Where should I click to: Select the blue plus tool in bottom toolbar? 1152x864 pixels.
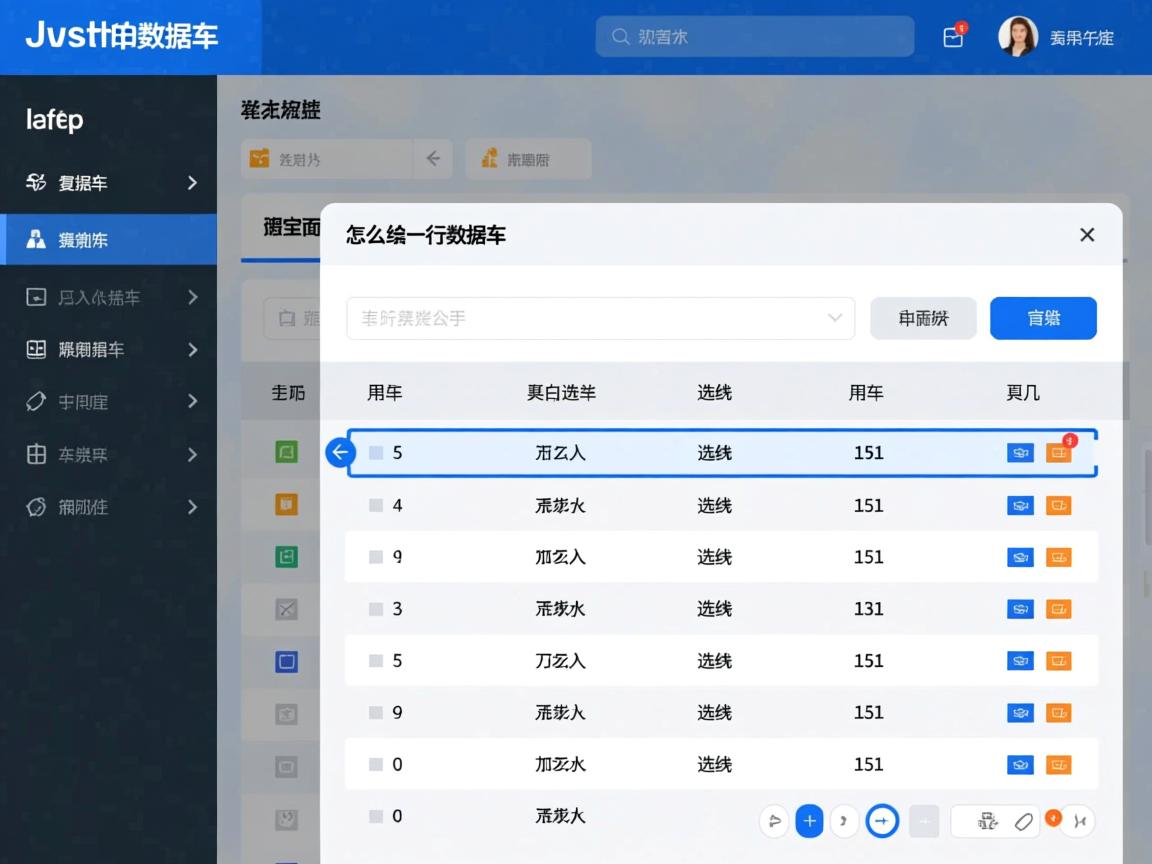(809, 820)
